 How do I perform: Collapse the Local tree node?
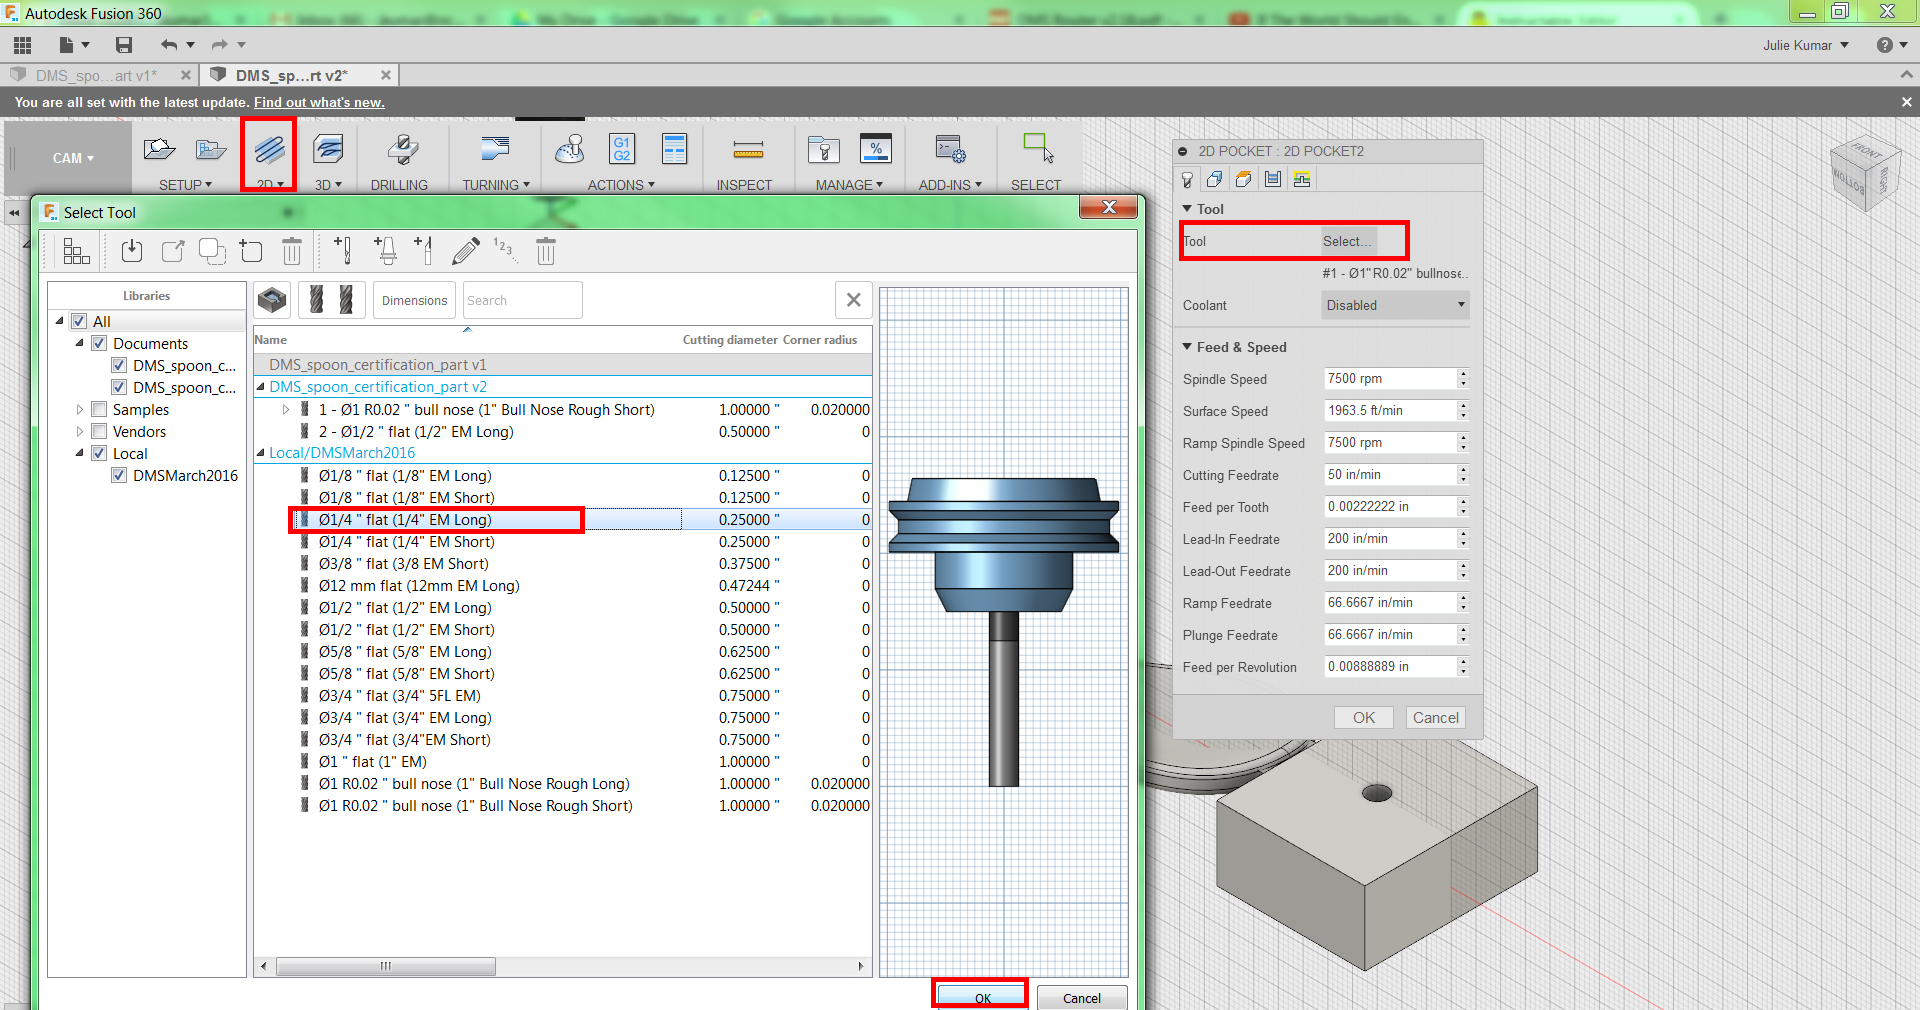tap(80, 453)
